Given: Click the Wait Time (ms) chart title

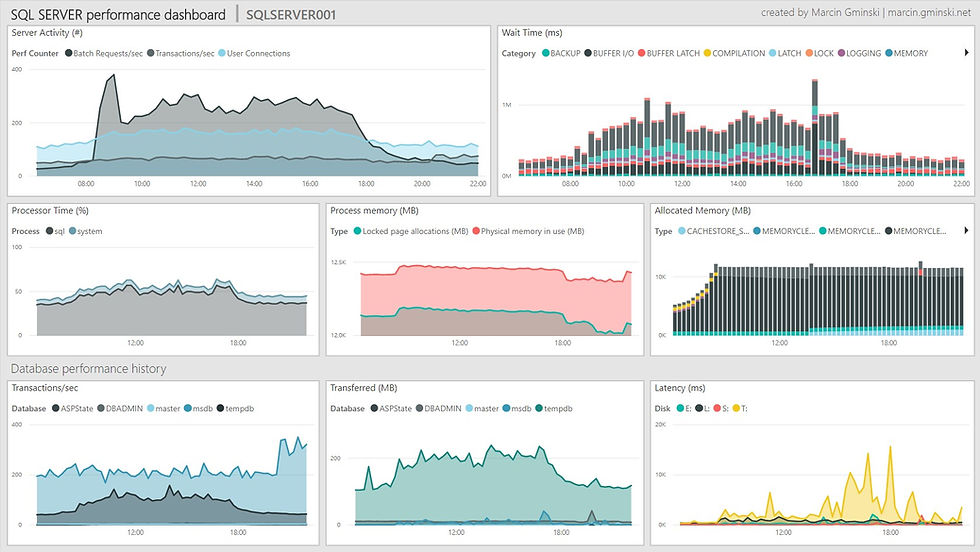Looking at the screenshot, I should (532, 33).
